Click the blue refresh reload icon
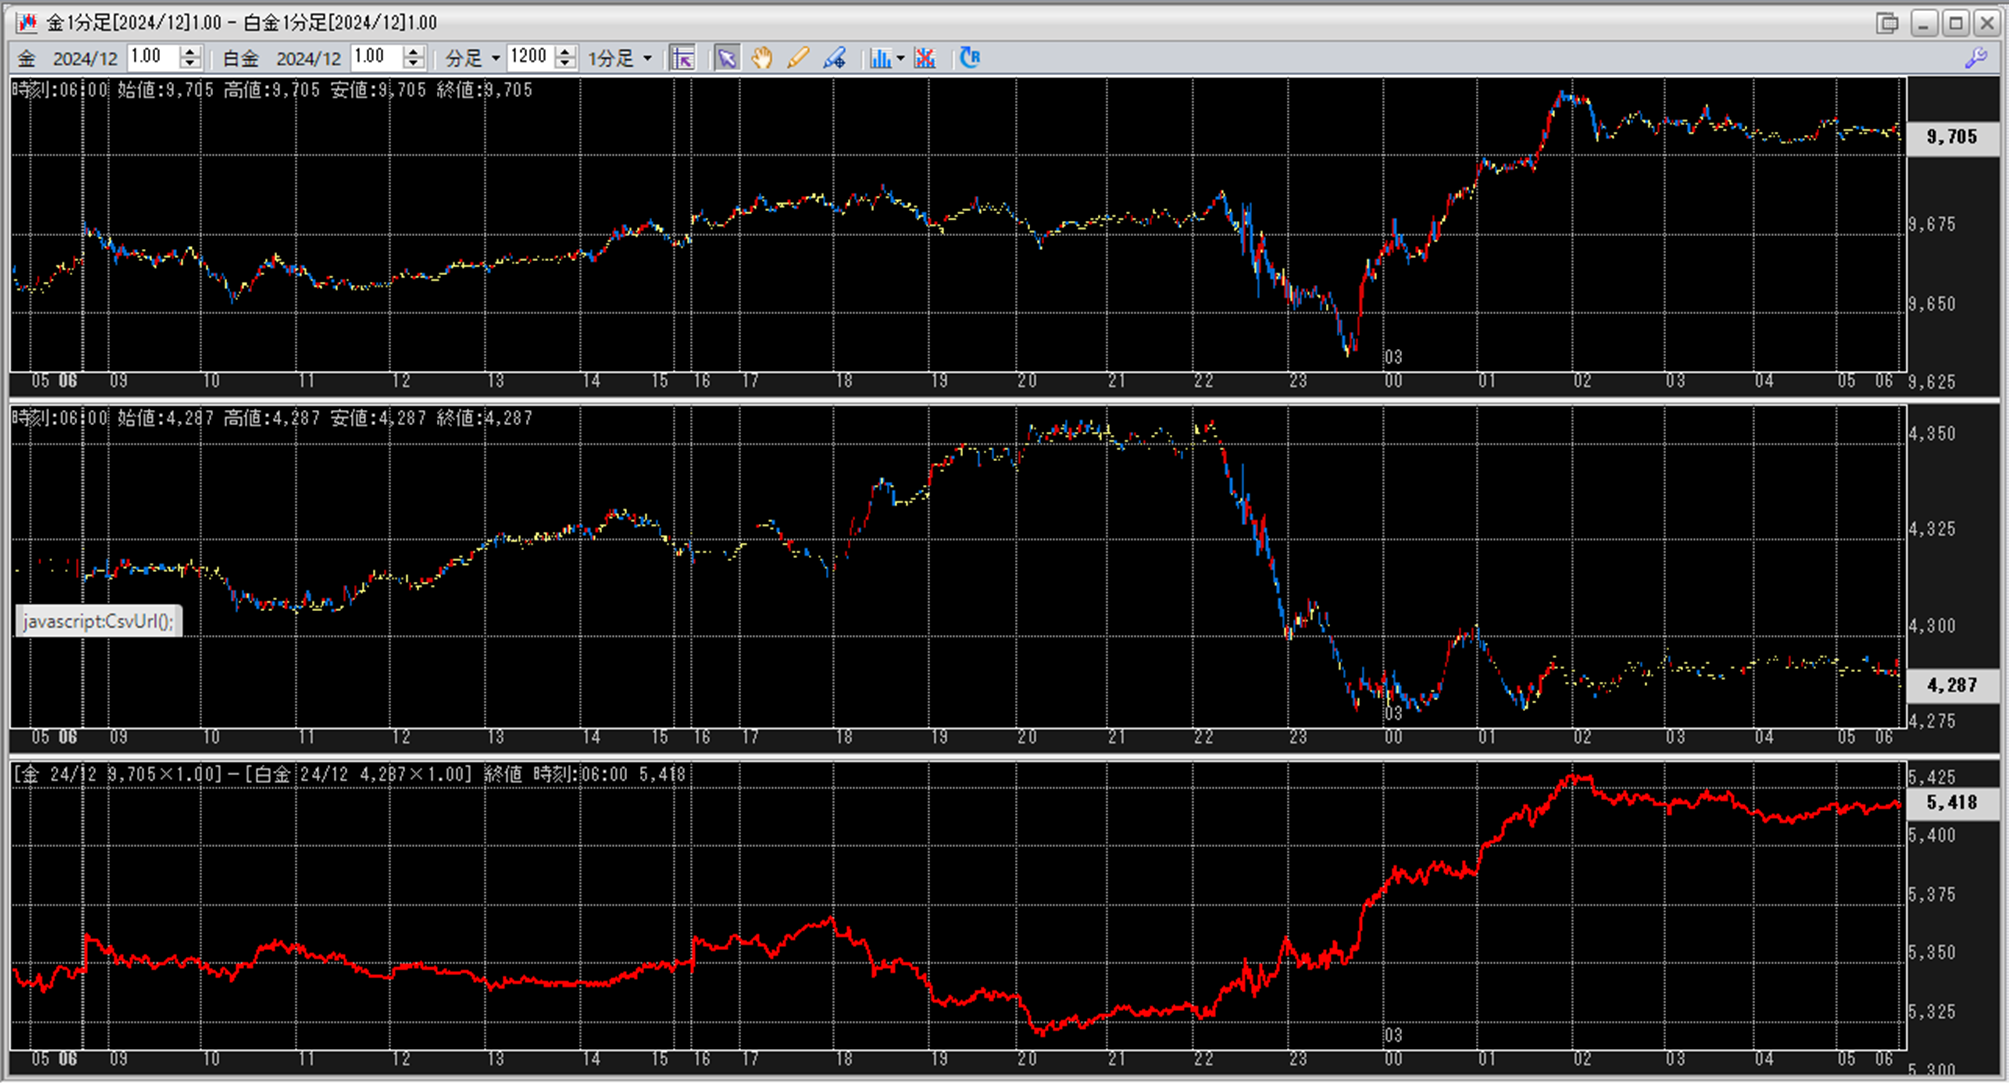This screenshot has height=1084, width=2009. point(969,58)
